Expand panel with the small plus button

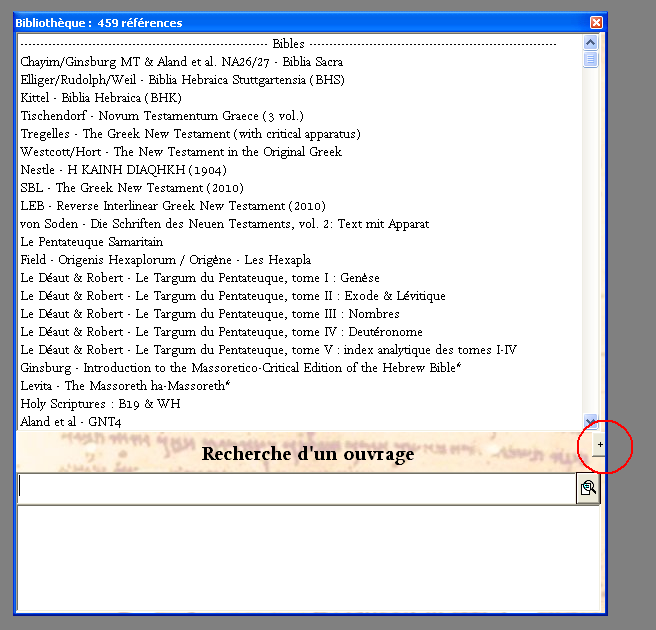tap(600, 445)
